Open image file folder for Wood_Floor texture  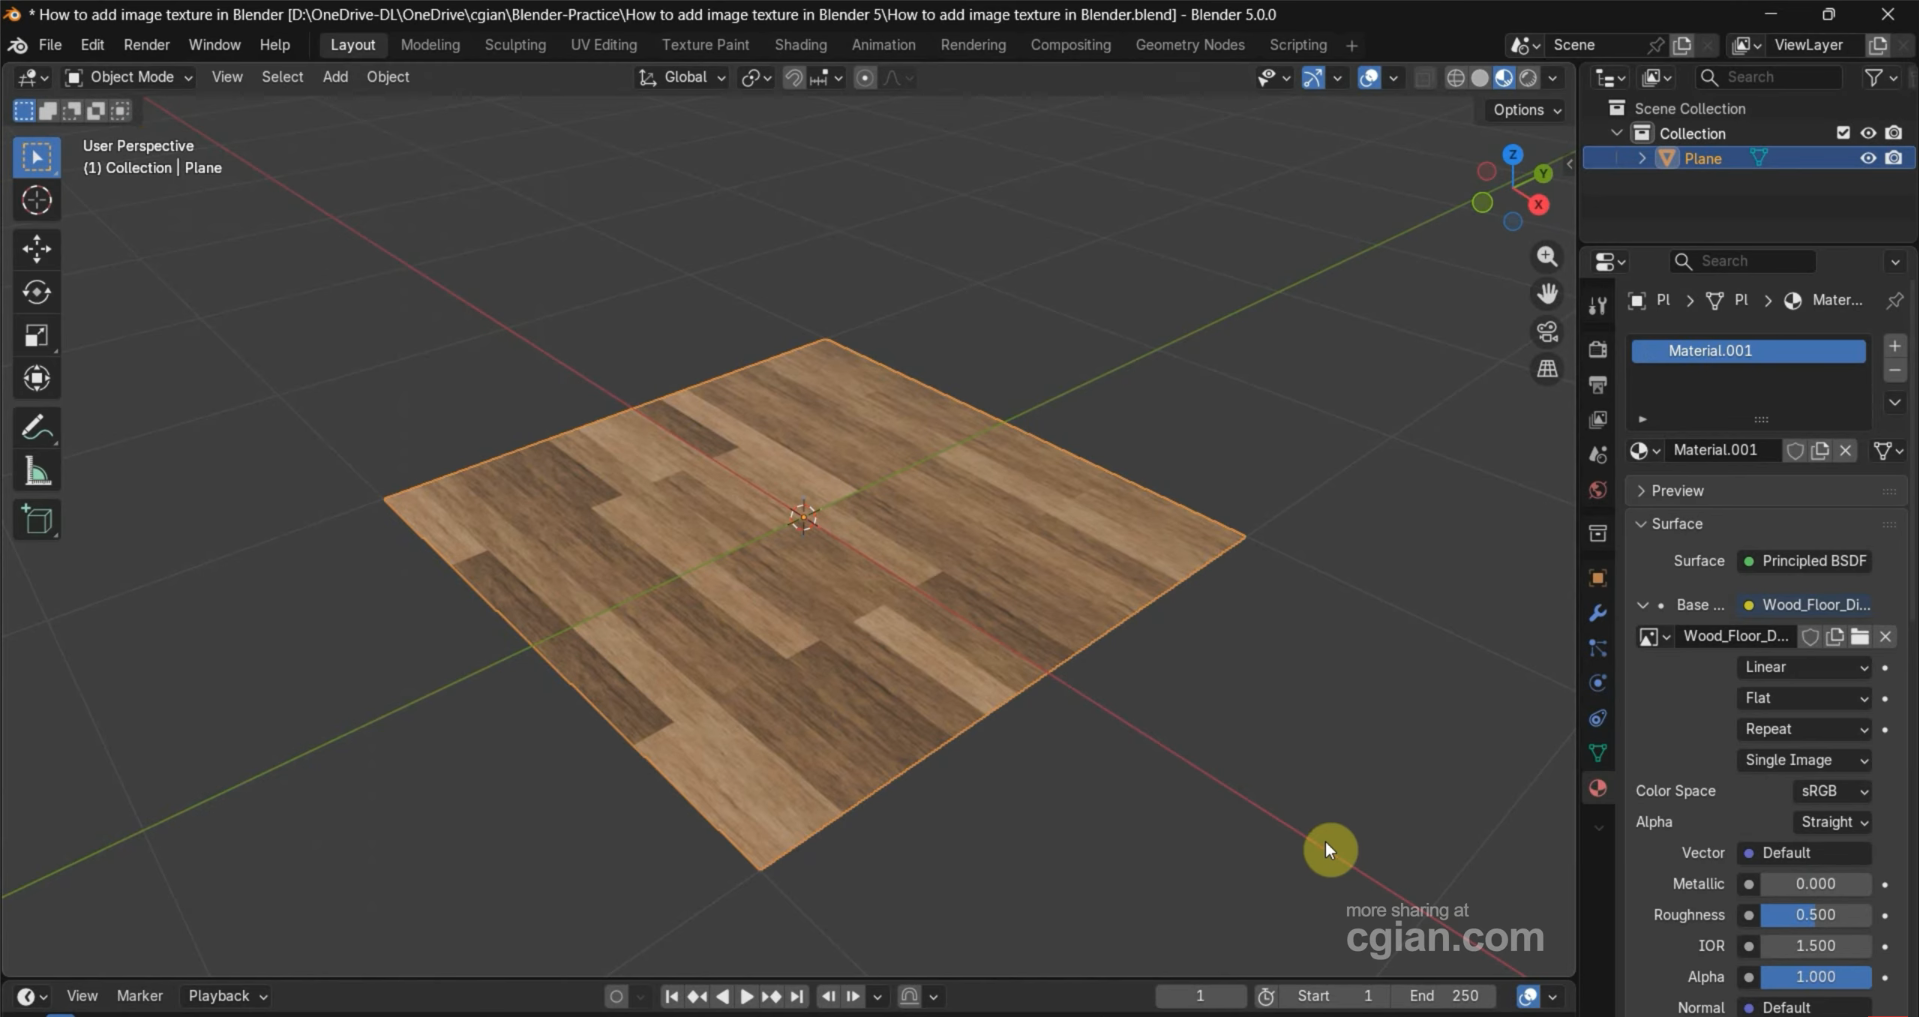[x=1860, y=636]
